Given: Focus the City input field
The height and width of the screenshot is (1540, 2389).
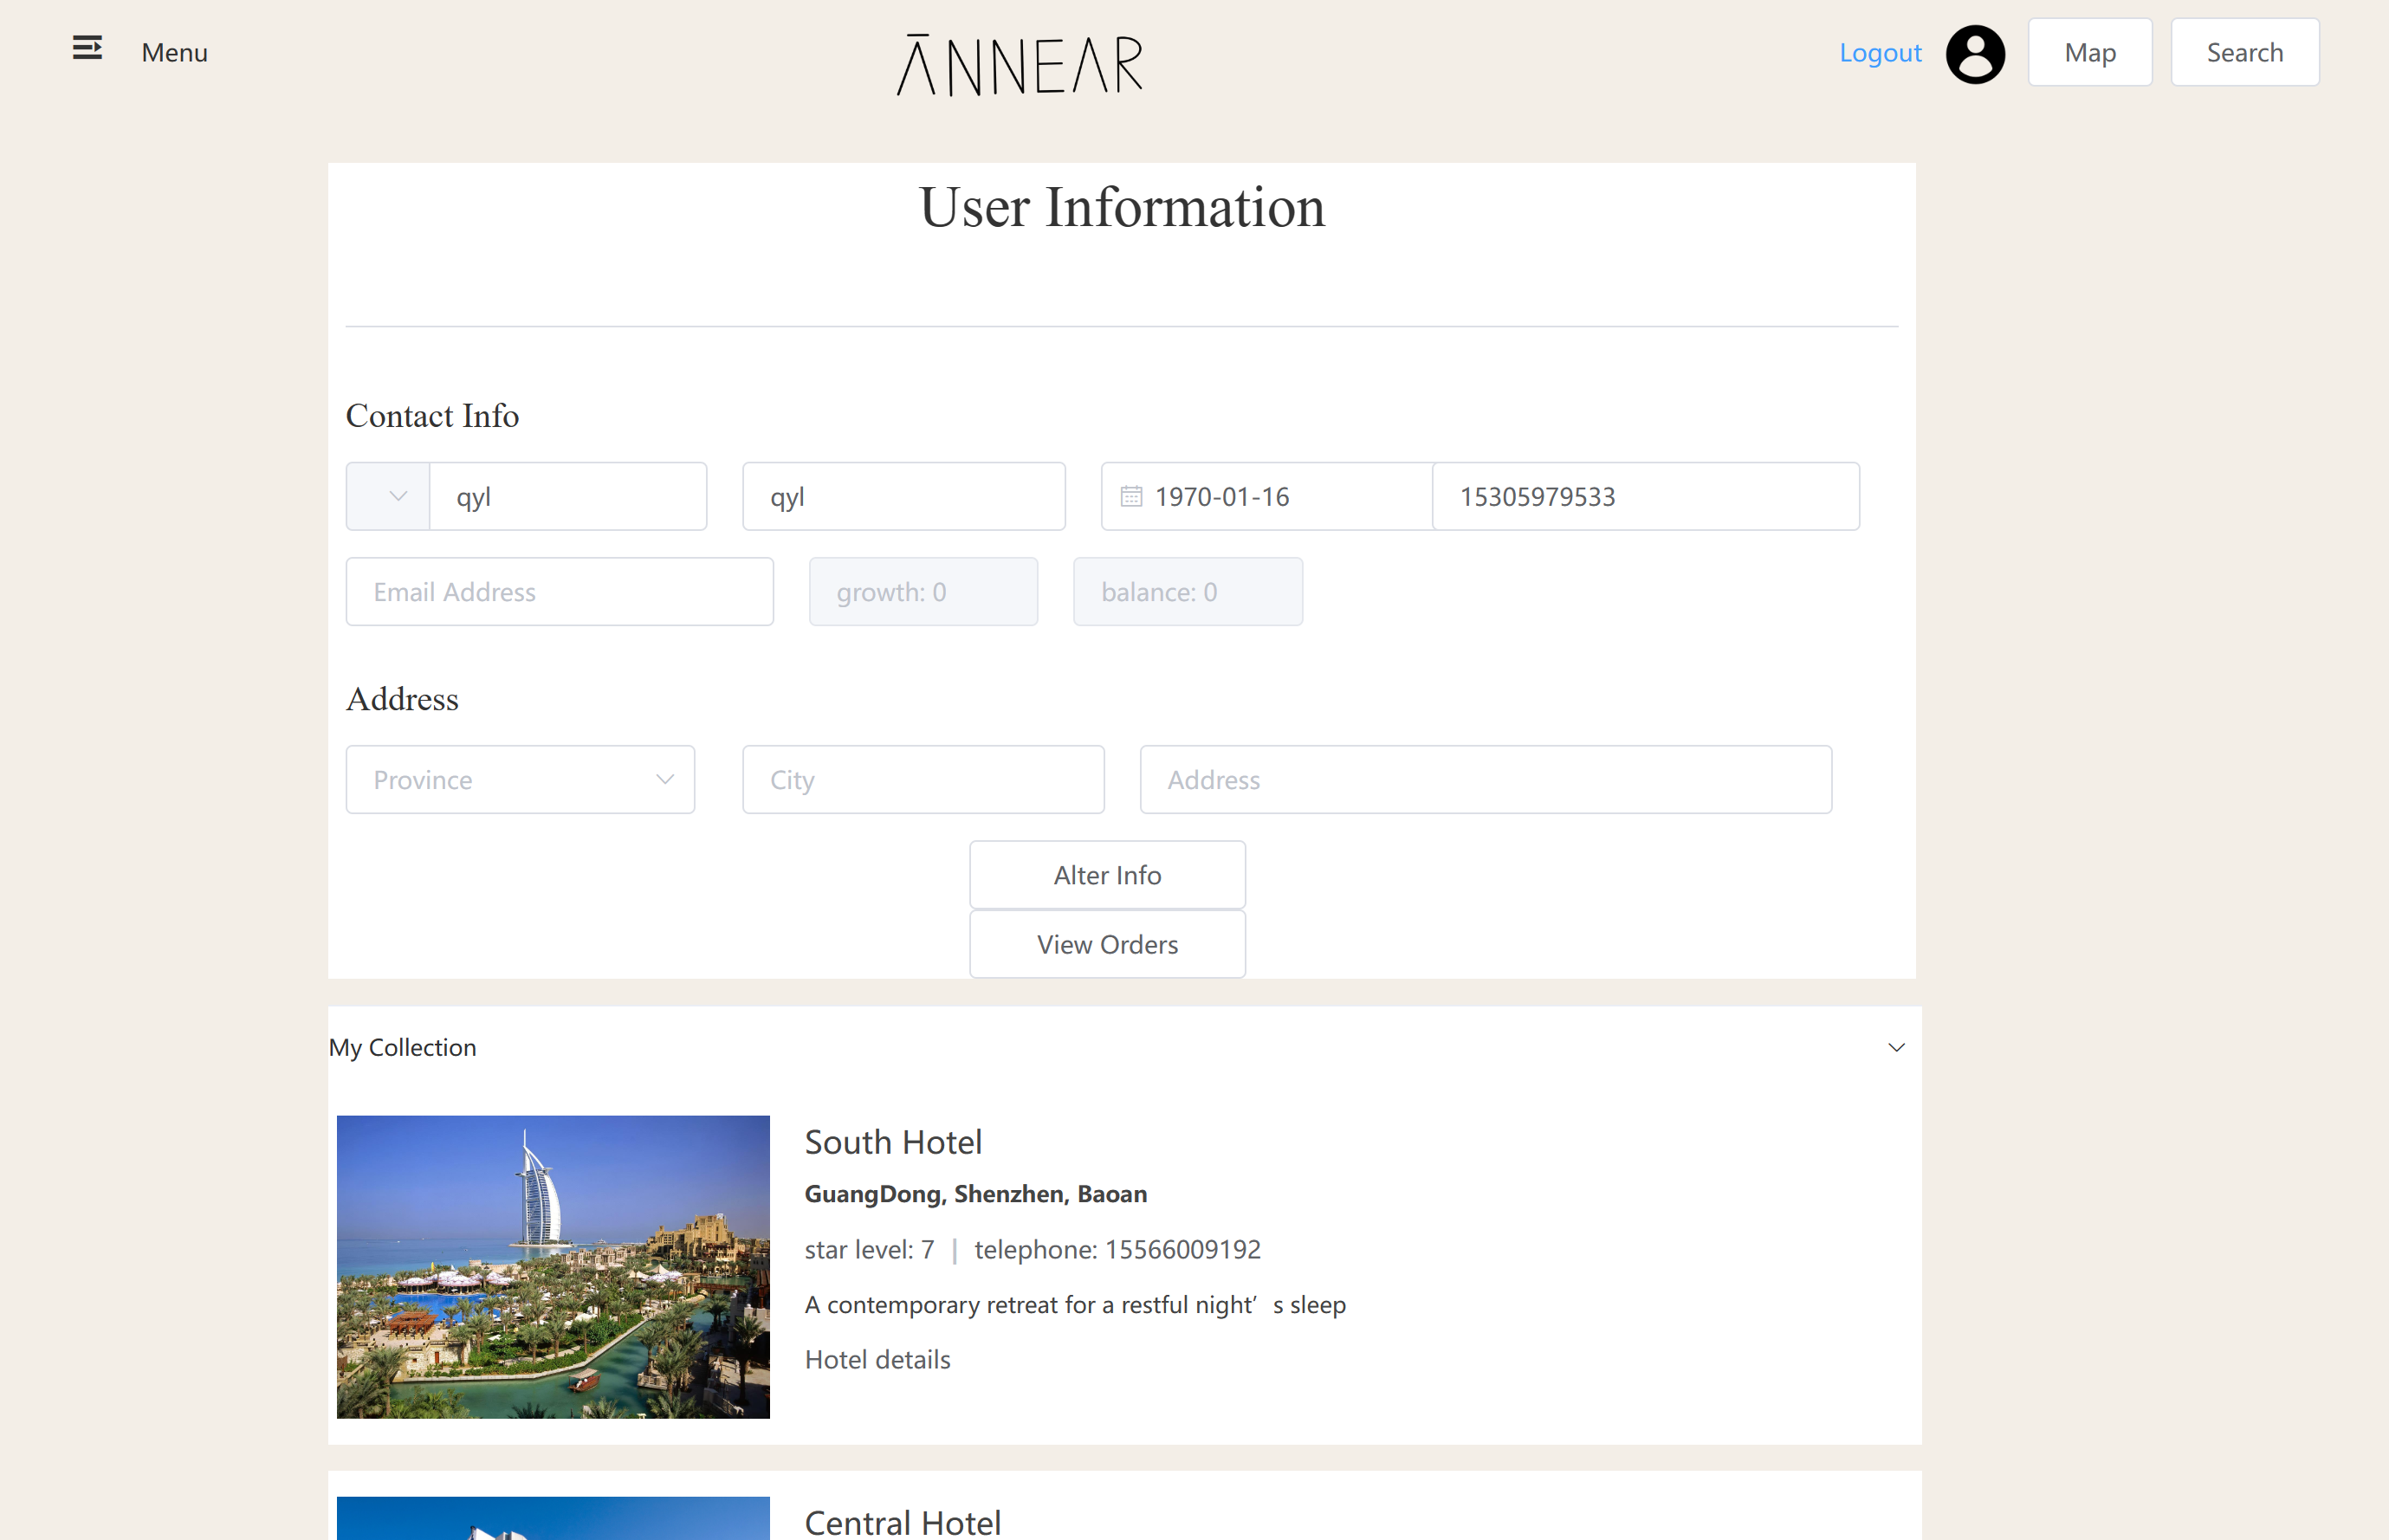Looking at the screenshot, I should (x=923, y=779).
